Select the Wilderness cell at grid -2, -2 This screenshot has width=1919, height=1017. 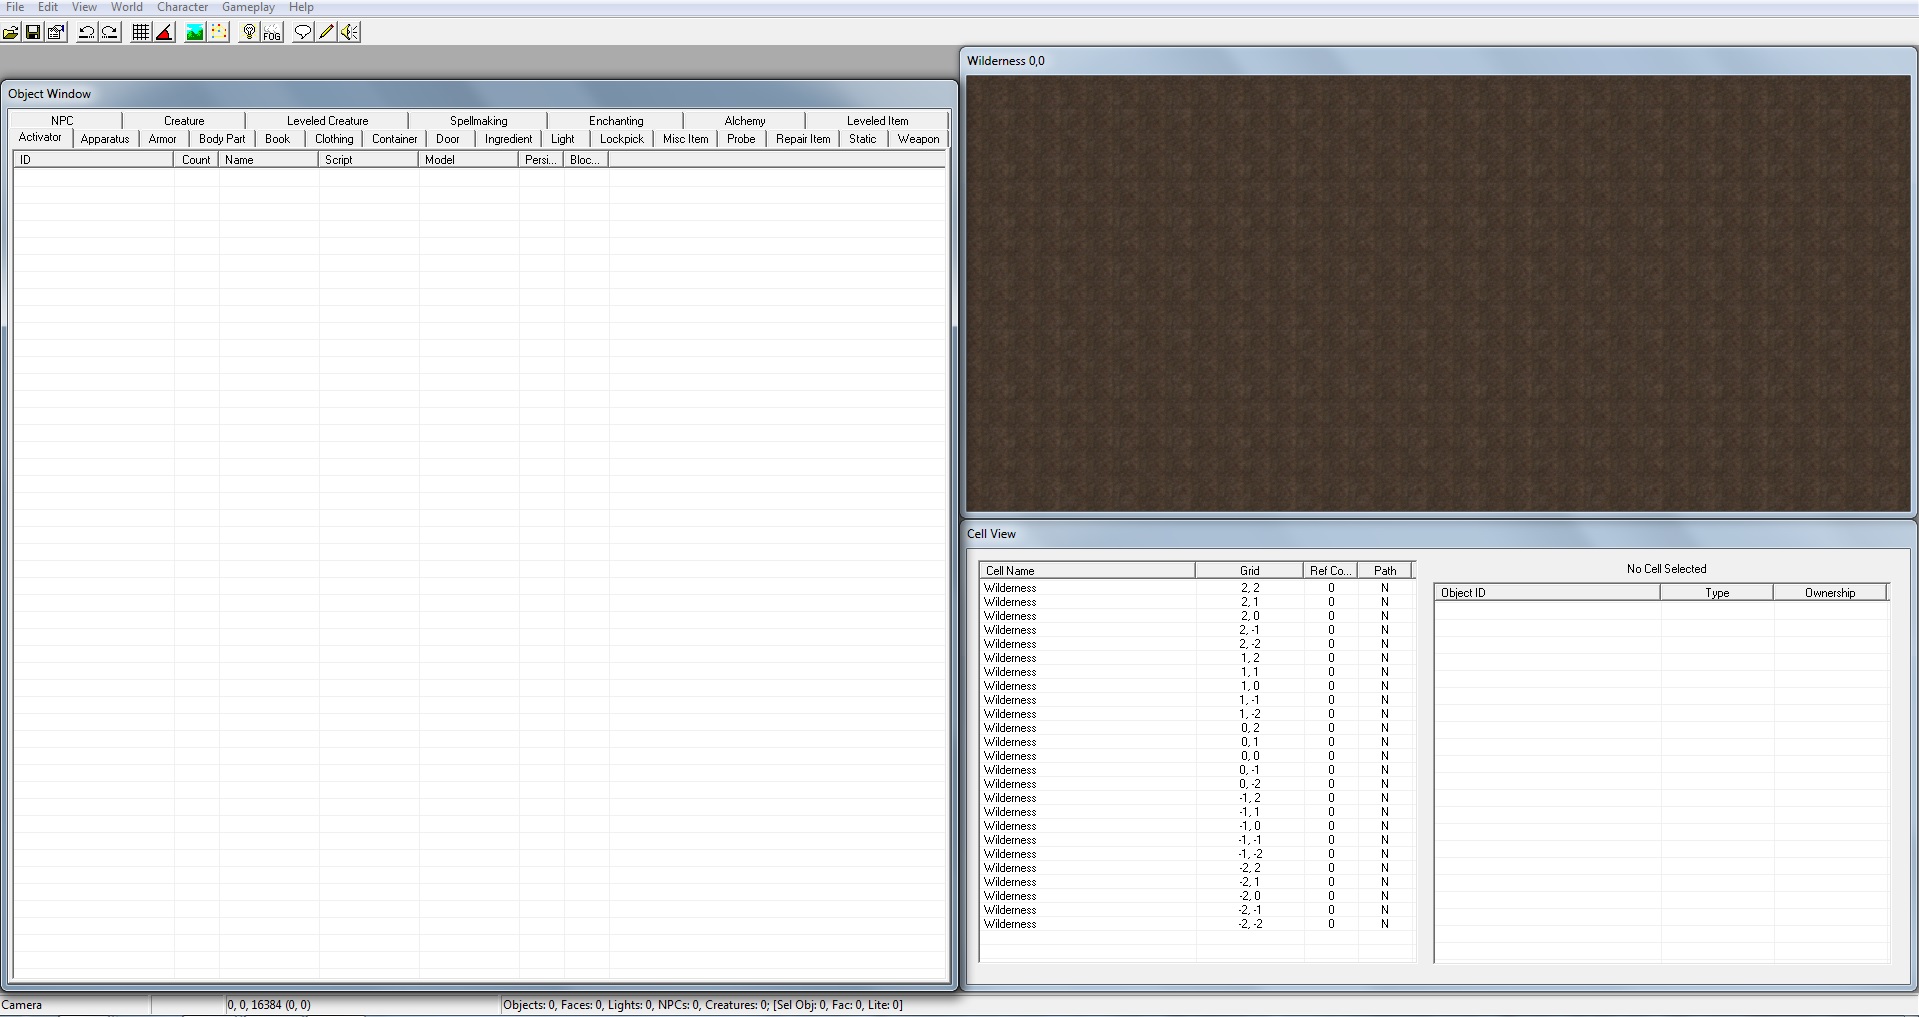point(1197,924)
